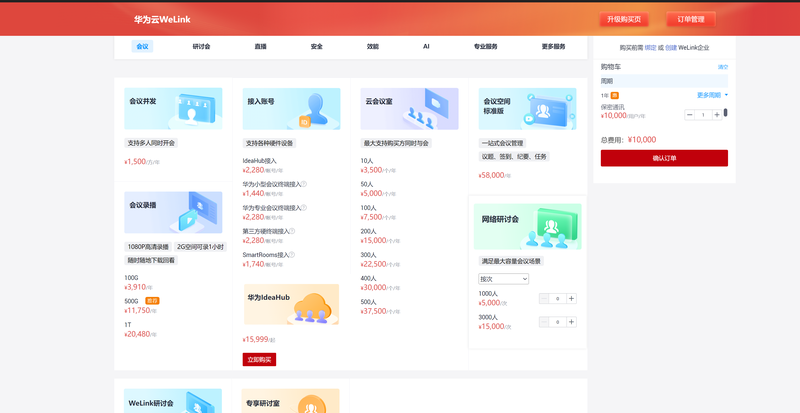Expand the 更多周期 dropdown arrow
The image size is (800, 413).
(726, 95)
